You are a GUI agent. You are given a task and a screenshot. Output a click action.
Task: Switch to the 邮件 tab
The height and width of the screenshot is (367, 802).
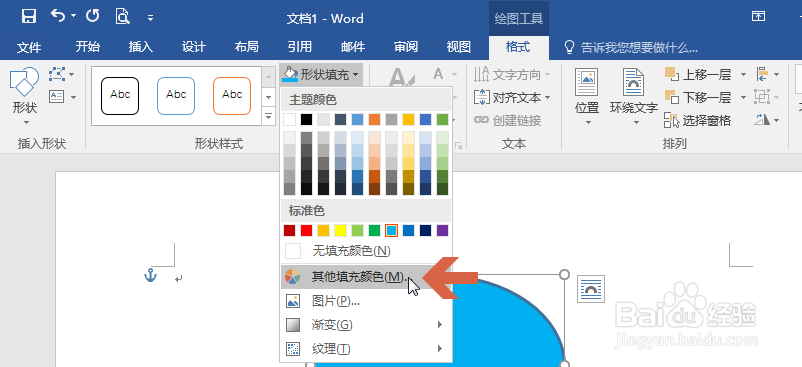(353, 47)
